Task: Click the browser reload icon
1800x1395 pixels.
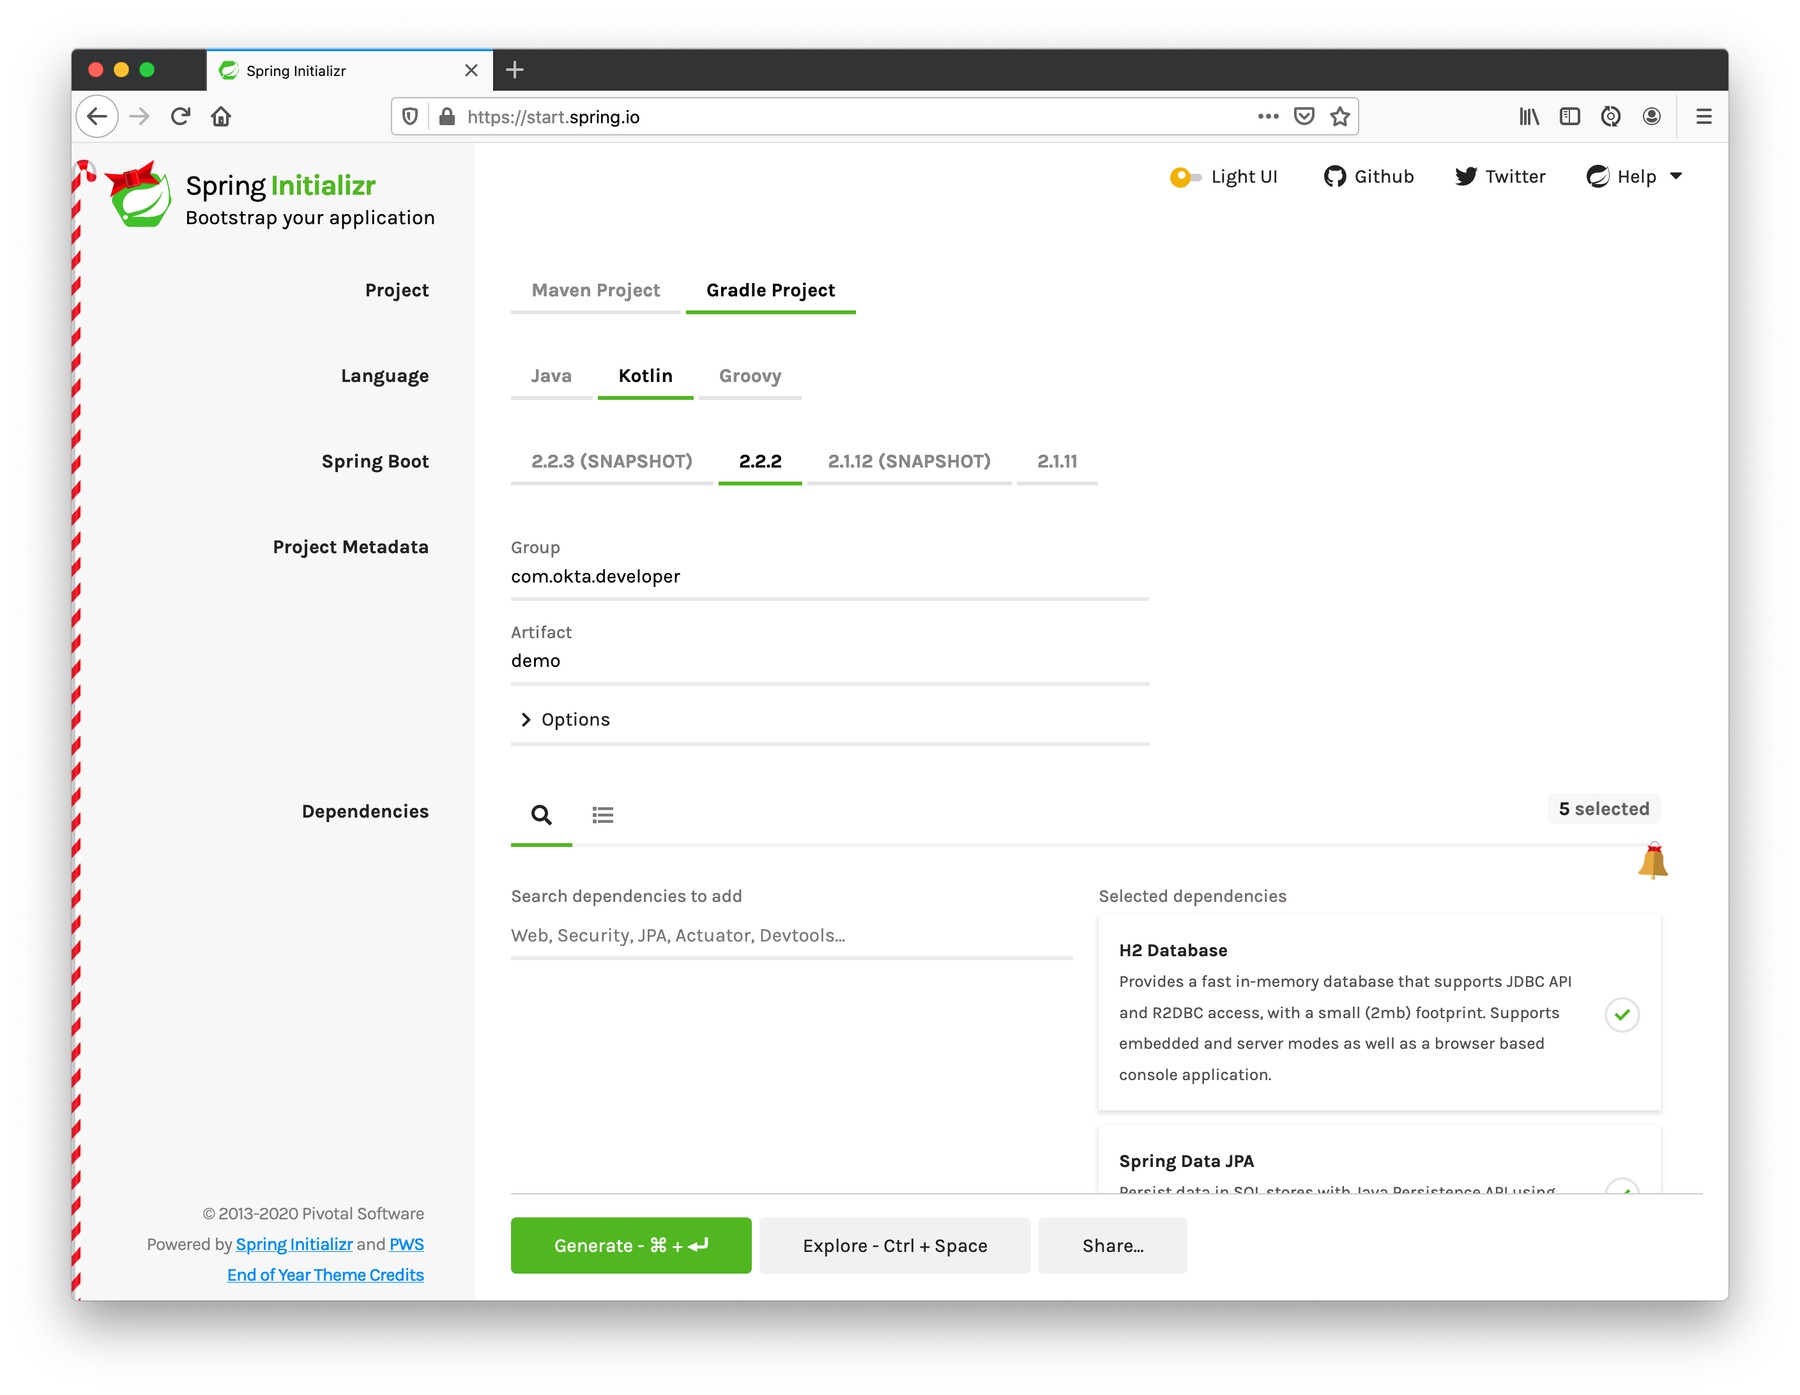Action: coord(181,117)
